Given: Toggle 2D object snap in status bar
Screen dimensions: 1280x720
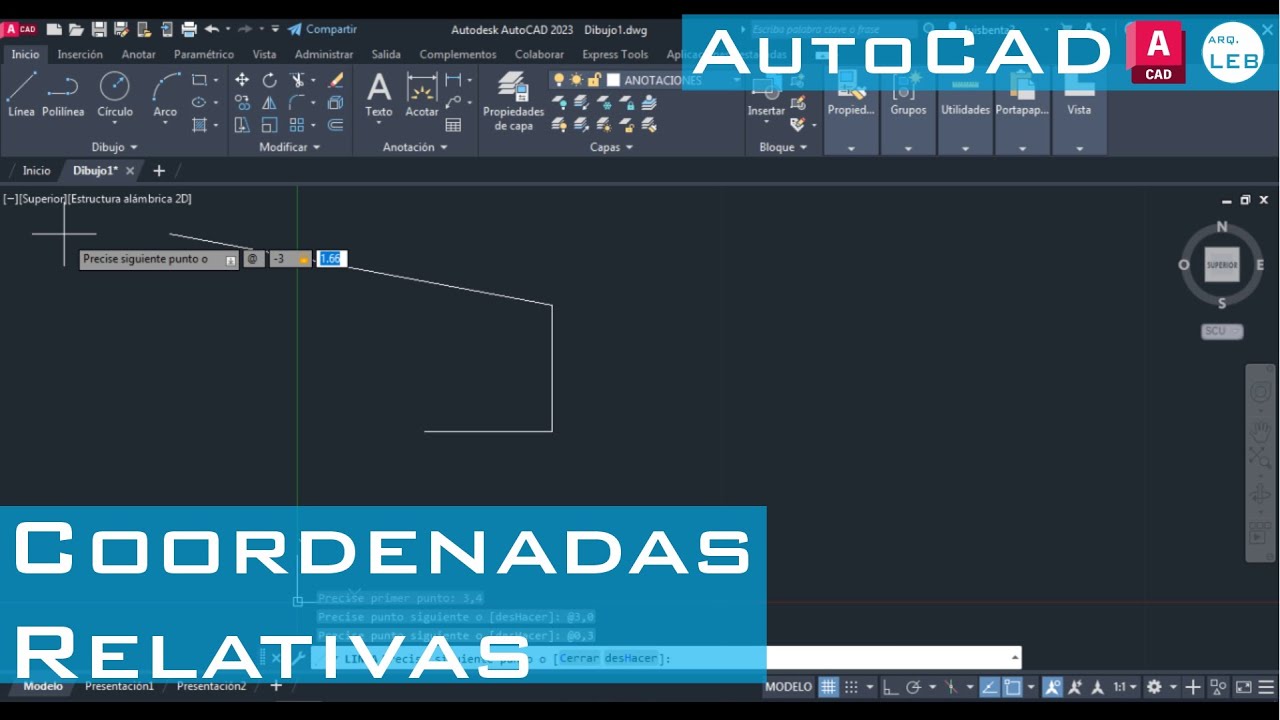Looking at the screenshot, I should tap(1012, 687).
